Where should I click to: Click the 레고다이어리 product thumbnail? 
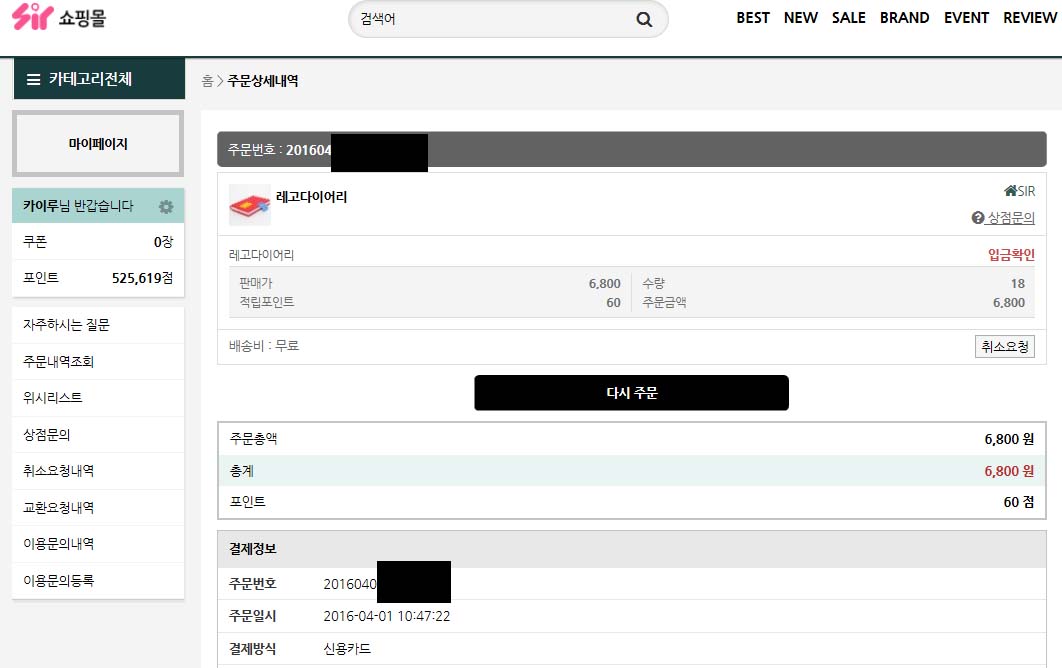(249, 204)
